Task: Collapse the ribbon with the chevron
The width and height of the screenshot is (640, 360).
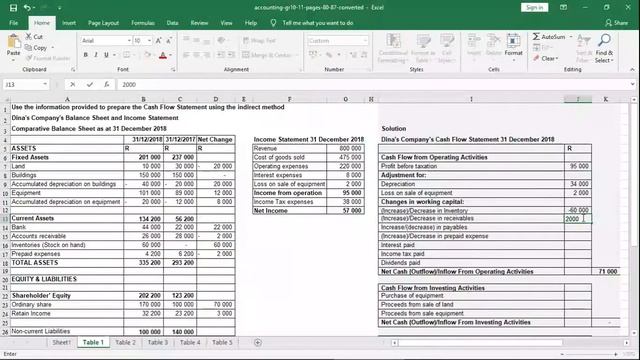Action: pos(632,70)
